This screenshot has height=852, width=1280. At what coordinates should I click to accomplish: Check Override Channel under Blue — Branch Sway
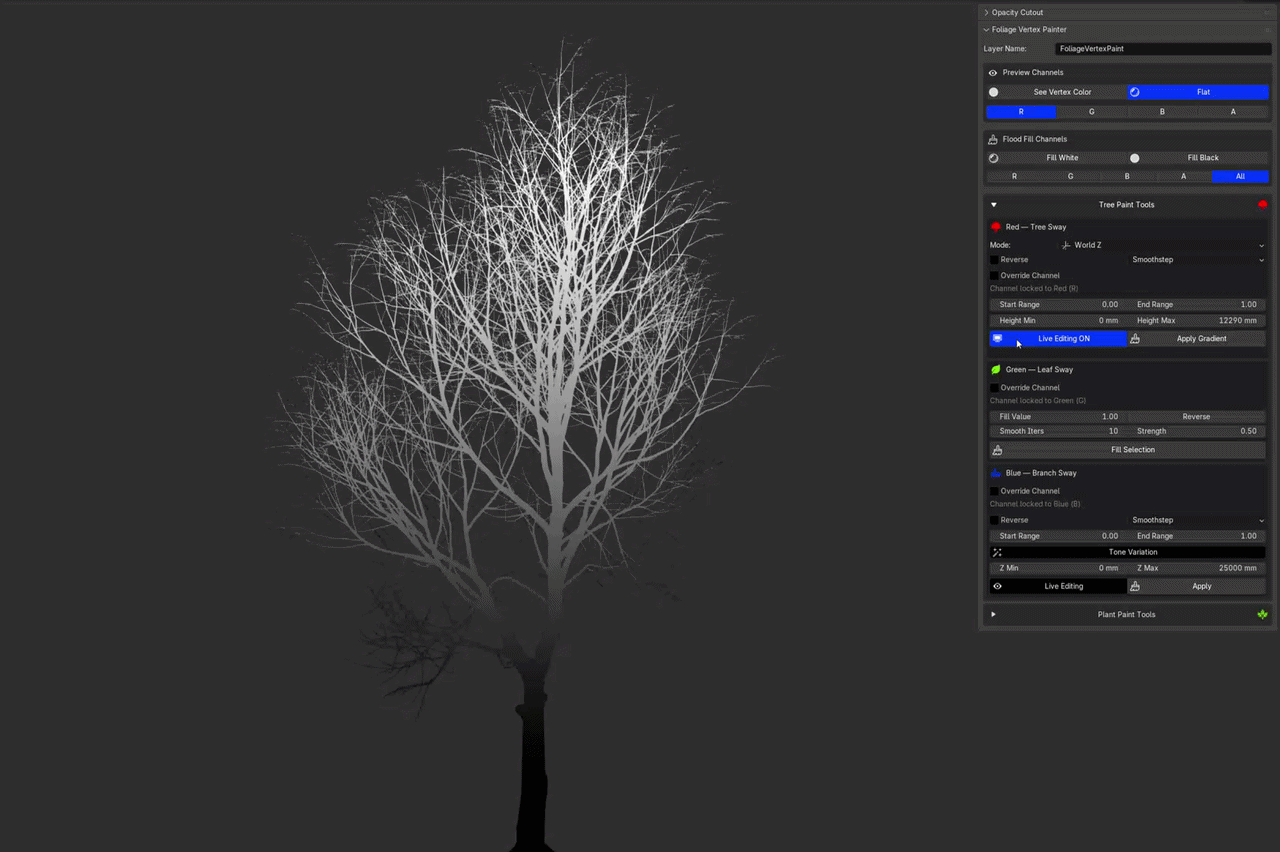pos(995,491)
